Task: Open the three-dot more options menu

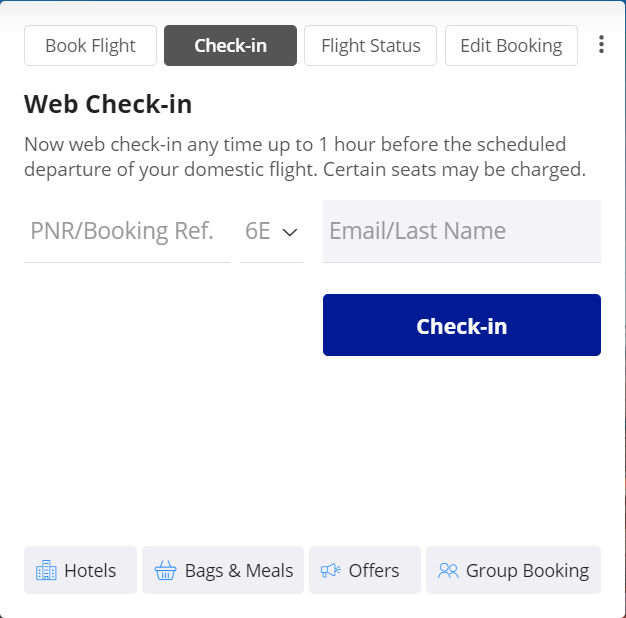Action: 601,45
